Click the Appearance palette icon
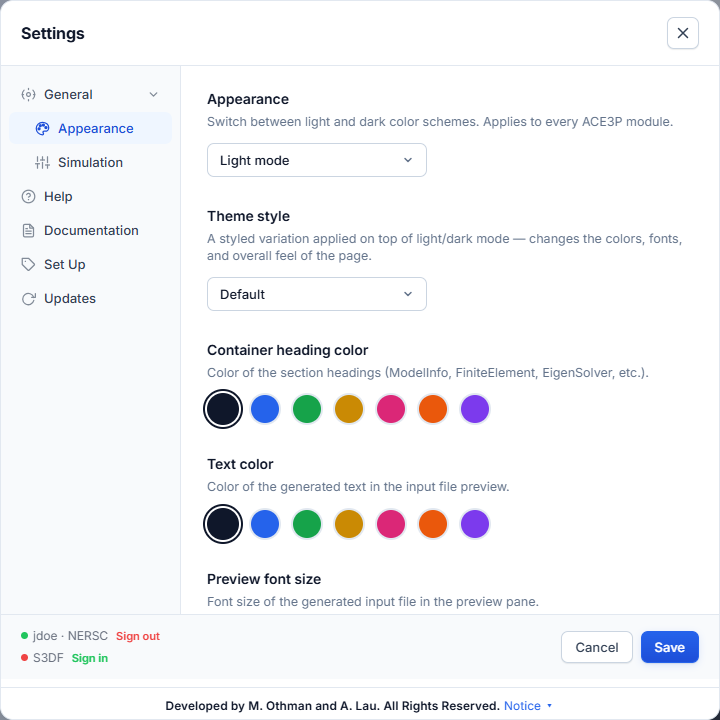720x720 pixels. pyautogui.click(x=42, y=129)
